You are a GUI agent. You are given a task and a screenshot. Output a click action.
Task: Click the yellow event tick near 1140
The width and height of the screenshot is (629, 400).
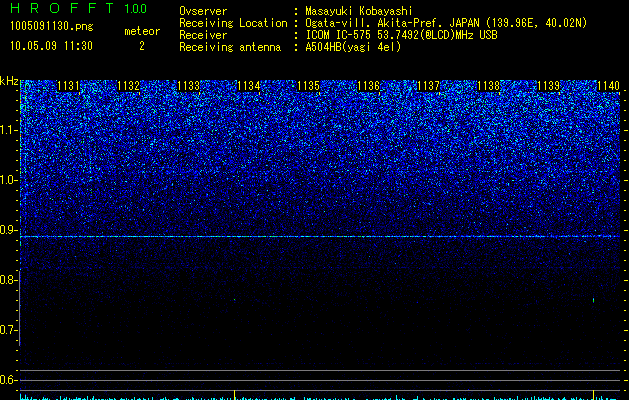tap(593, 394)
